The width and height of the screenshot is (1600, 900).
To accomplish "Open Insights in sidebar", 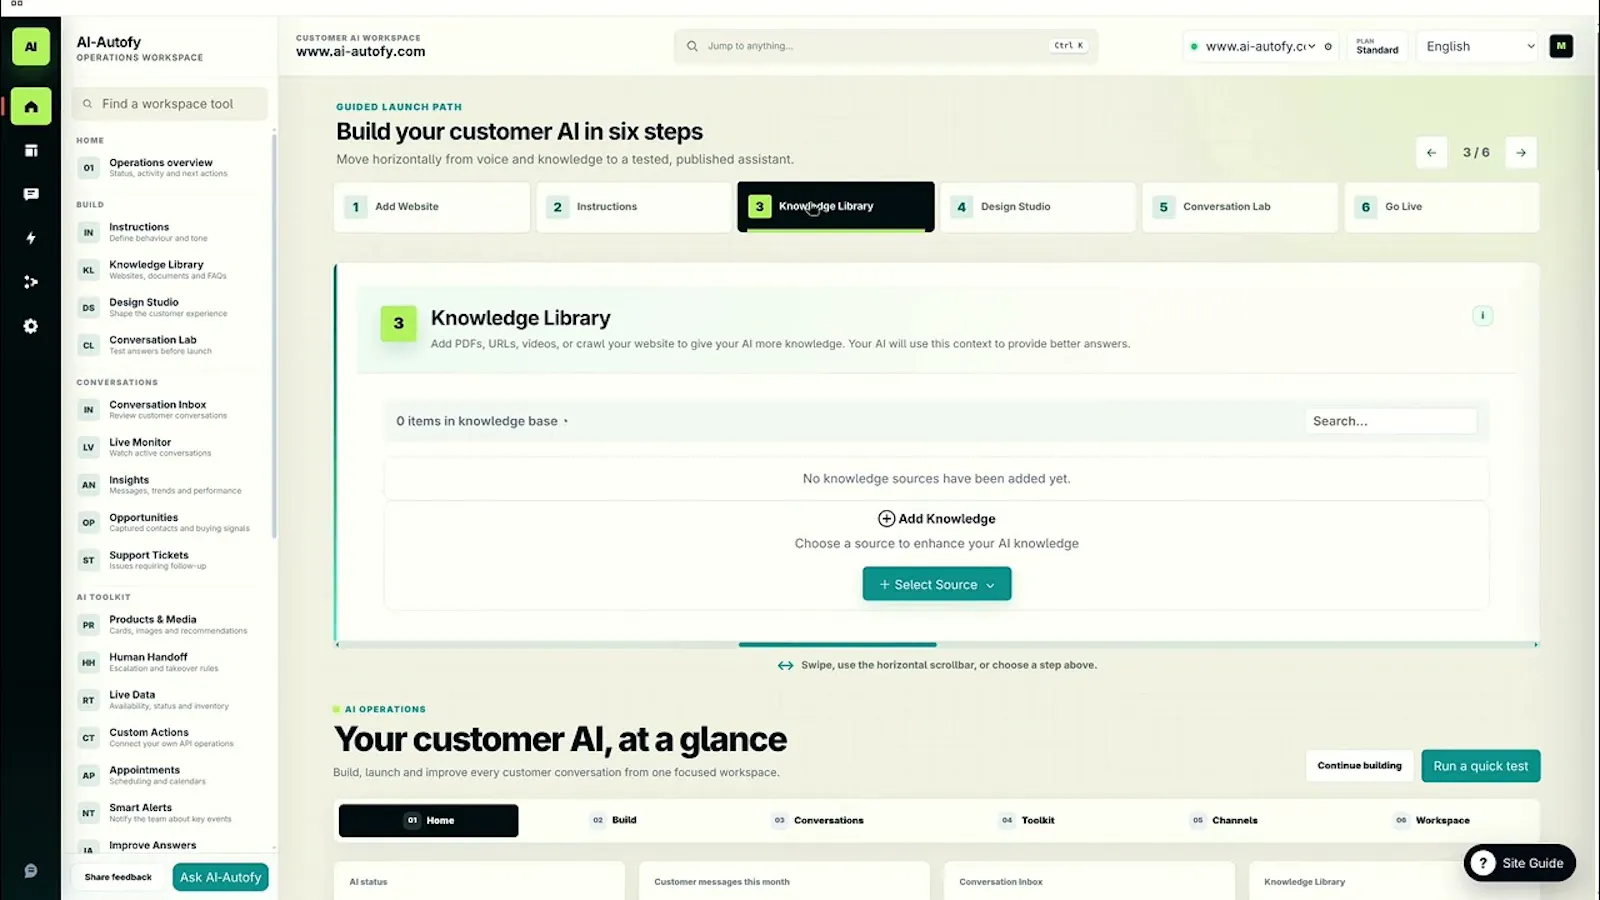I will coord(170,485).
